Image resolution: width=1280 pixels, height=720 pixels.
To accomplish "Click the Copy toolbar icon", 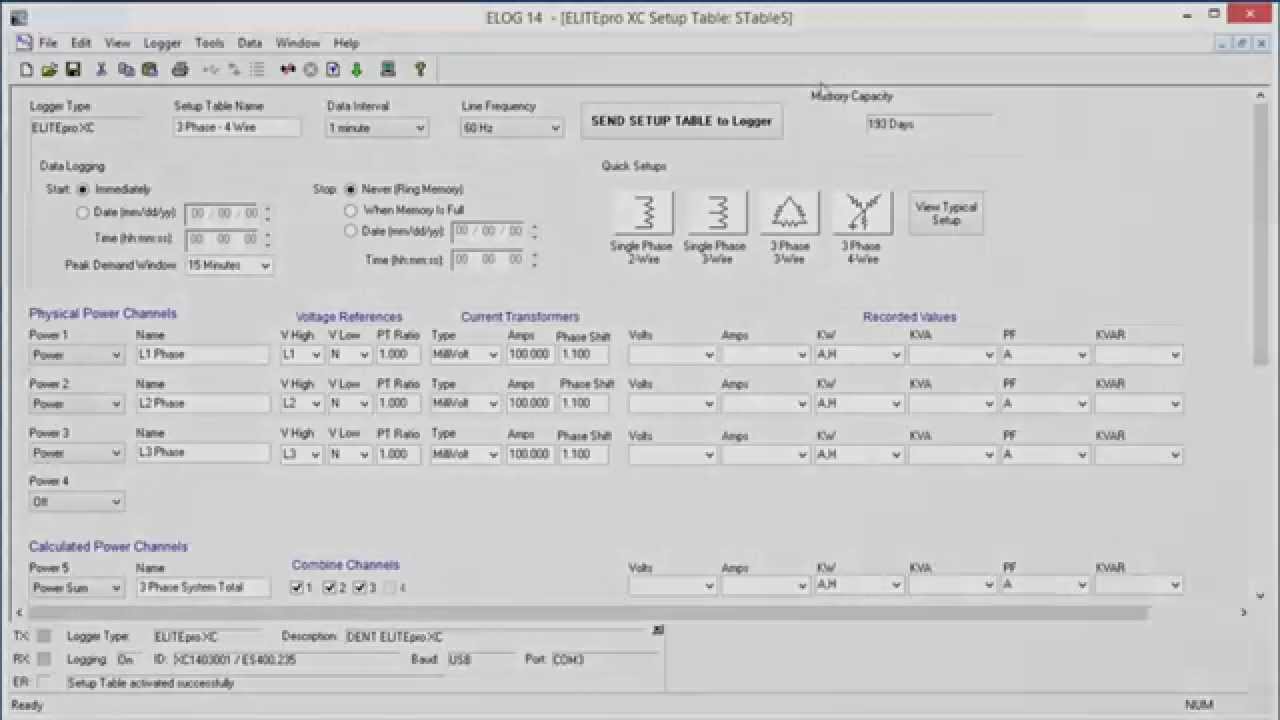I will 126,70.
